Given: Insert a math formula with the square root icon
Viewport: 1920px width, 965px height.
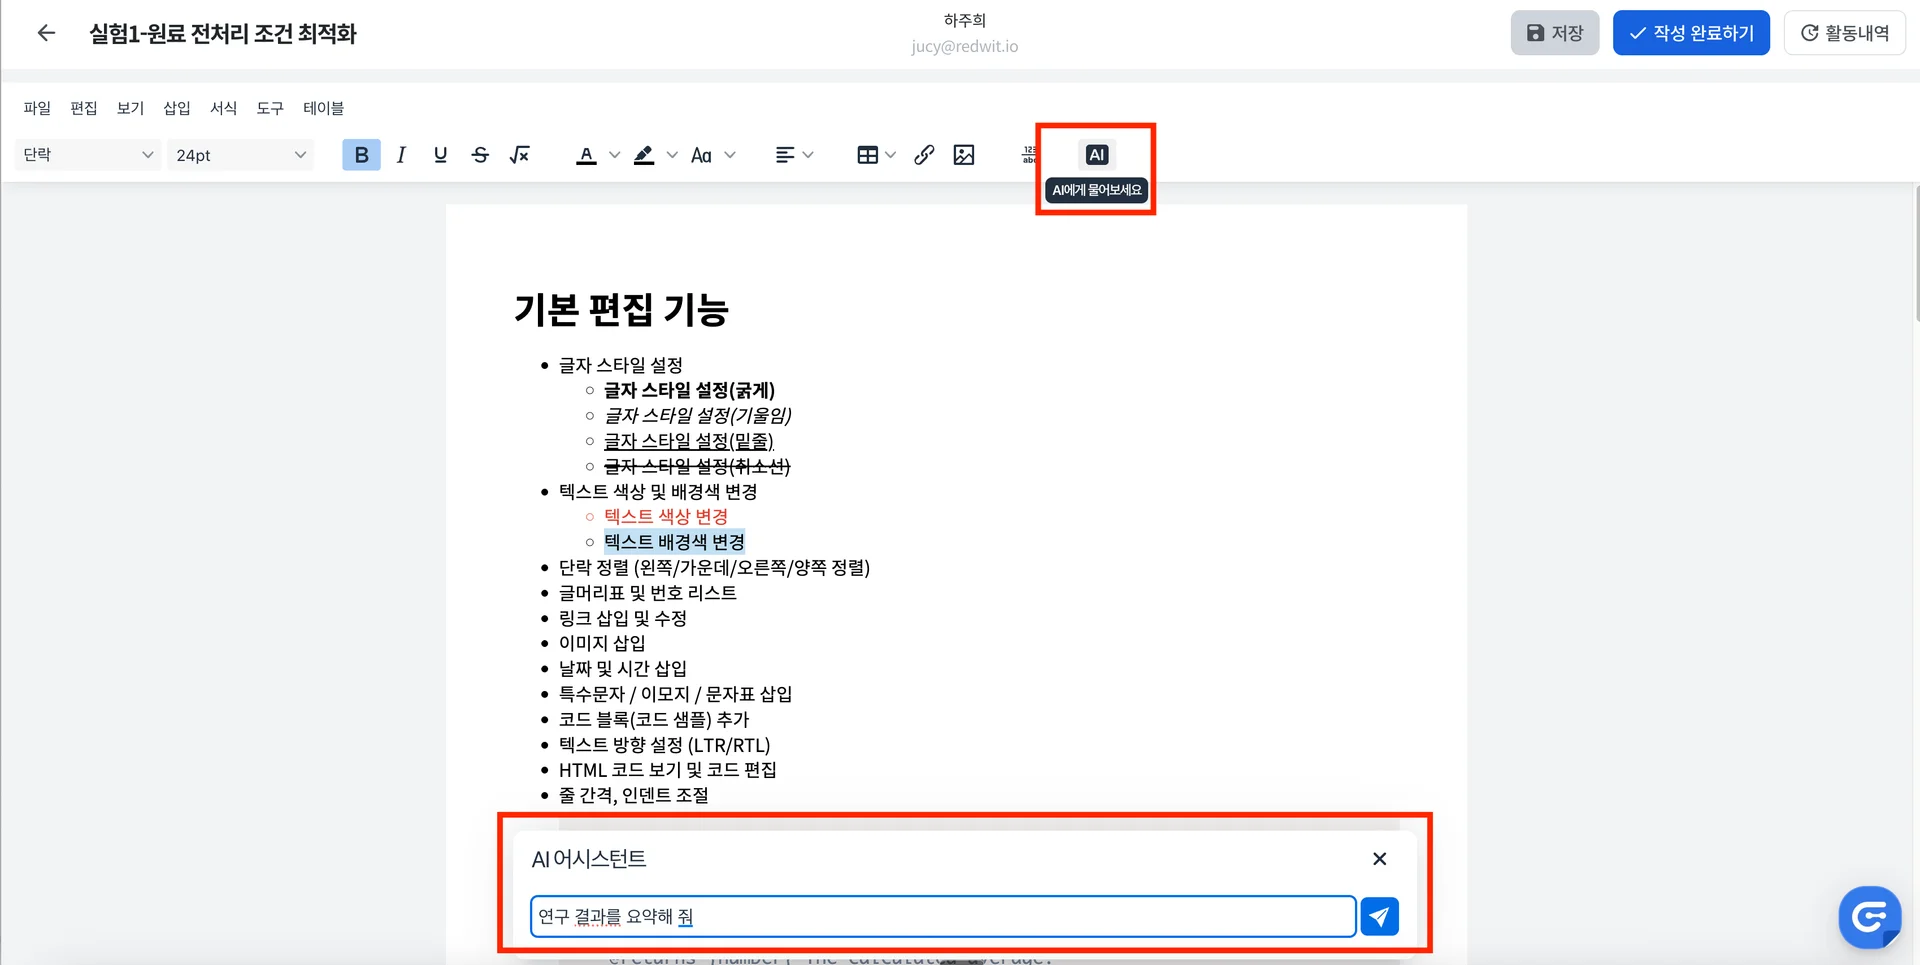Looking at the screenshot, I should pyautogui.click(x=519, y=155).
